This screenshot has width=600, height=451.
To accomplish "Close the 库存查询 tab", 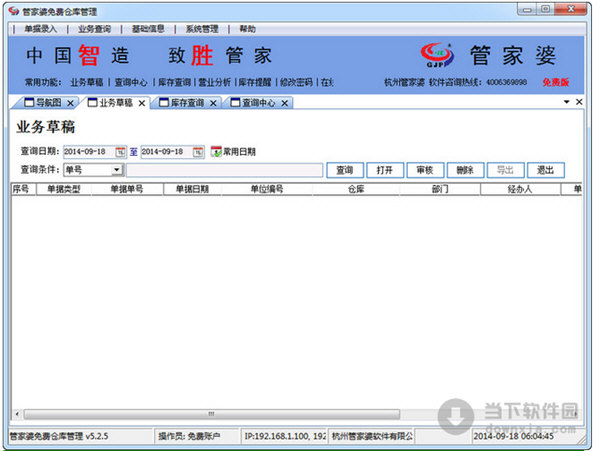I will click(x=213, y=103).
